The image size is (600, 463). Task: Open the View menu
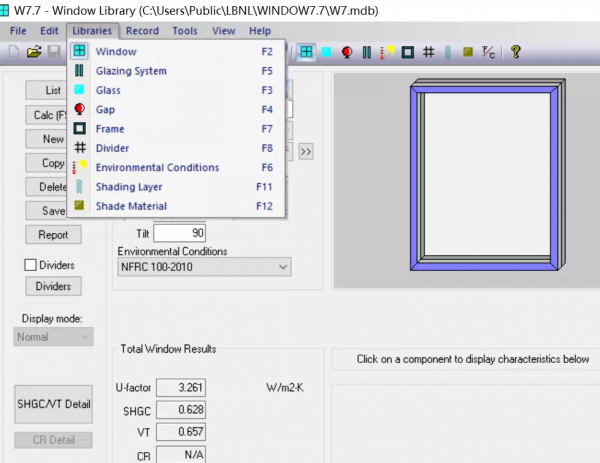coord(224,31)
